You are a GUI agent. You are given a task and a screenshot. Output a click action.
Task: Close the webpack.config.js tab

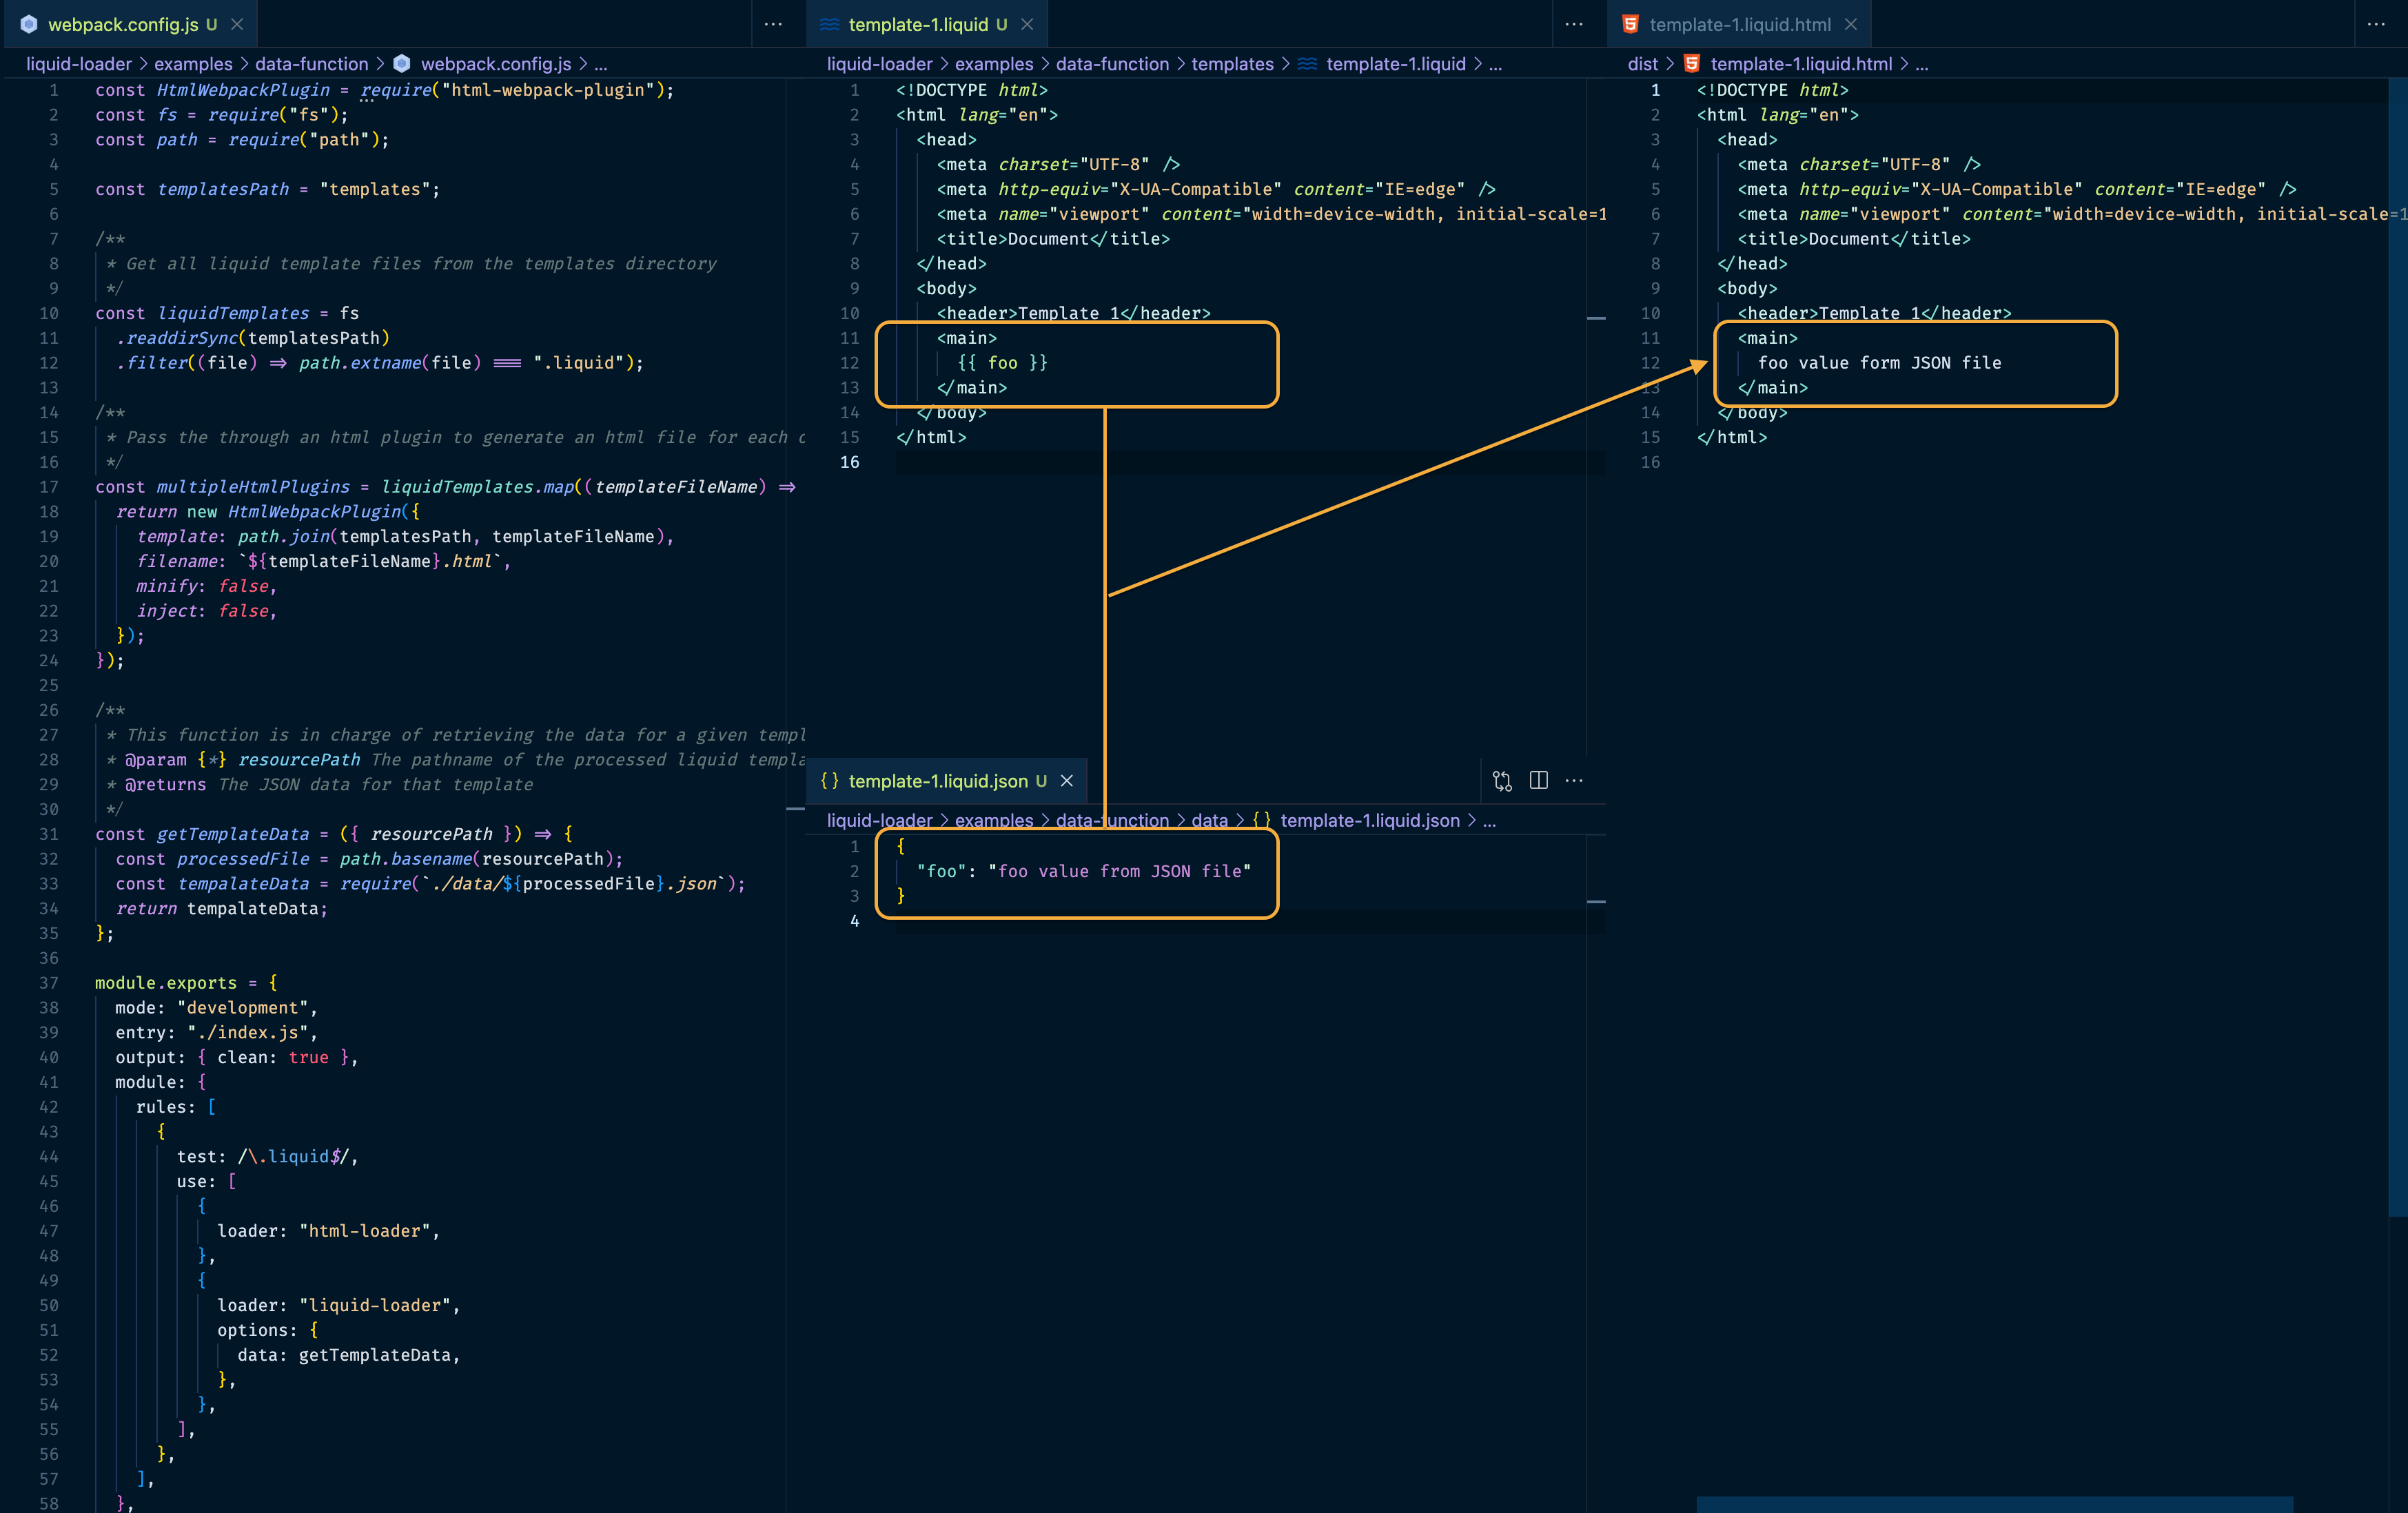pos(237,24)
